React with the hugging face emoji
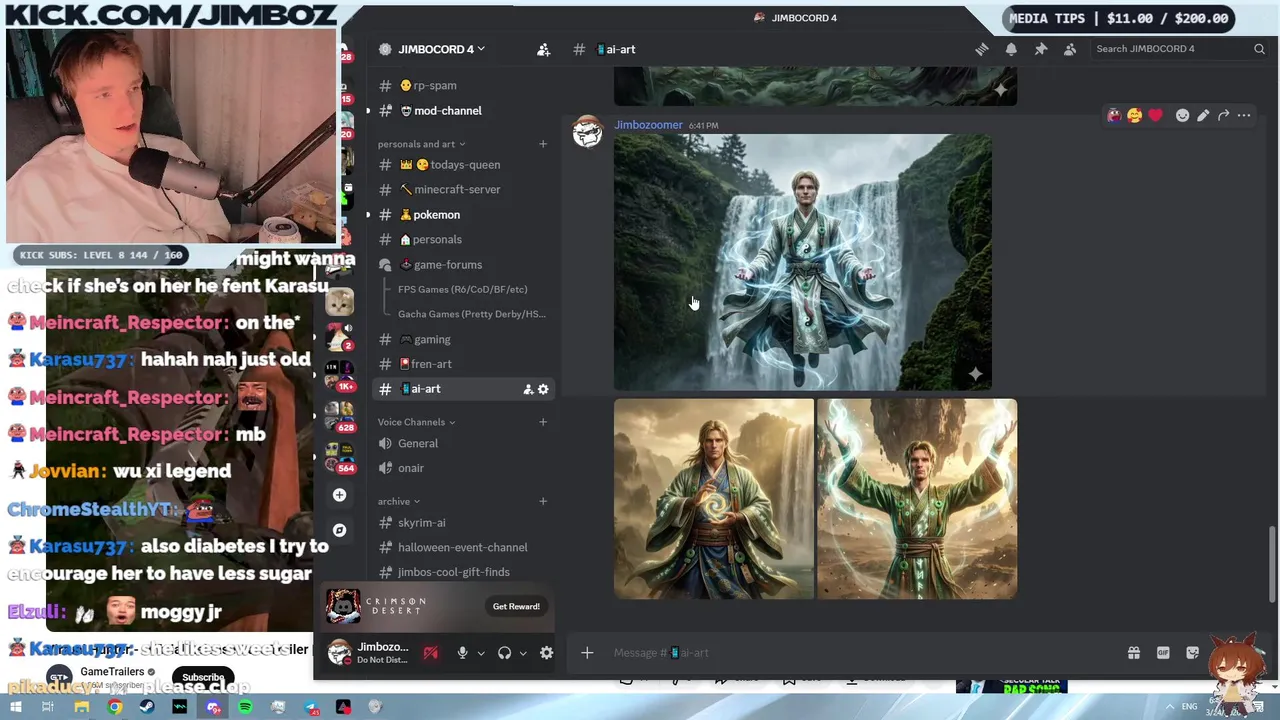Viewport: 1280px width, 720px height. (x=1134, y=116)
